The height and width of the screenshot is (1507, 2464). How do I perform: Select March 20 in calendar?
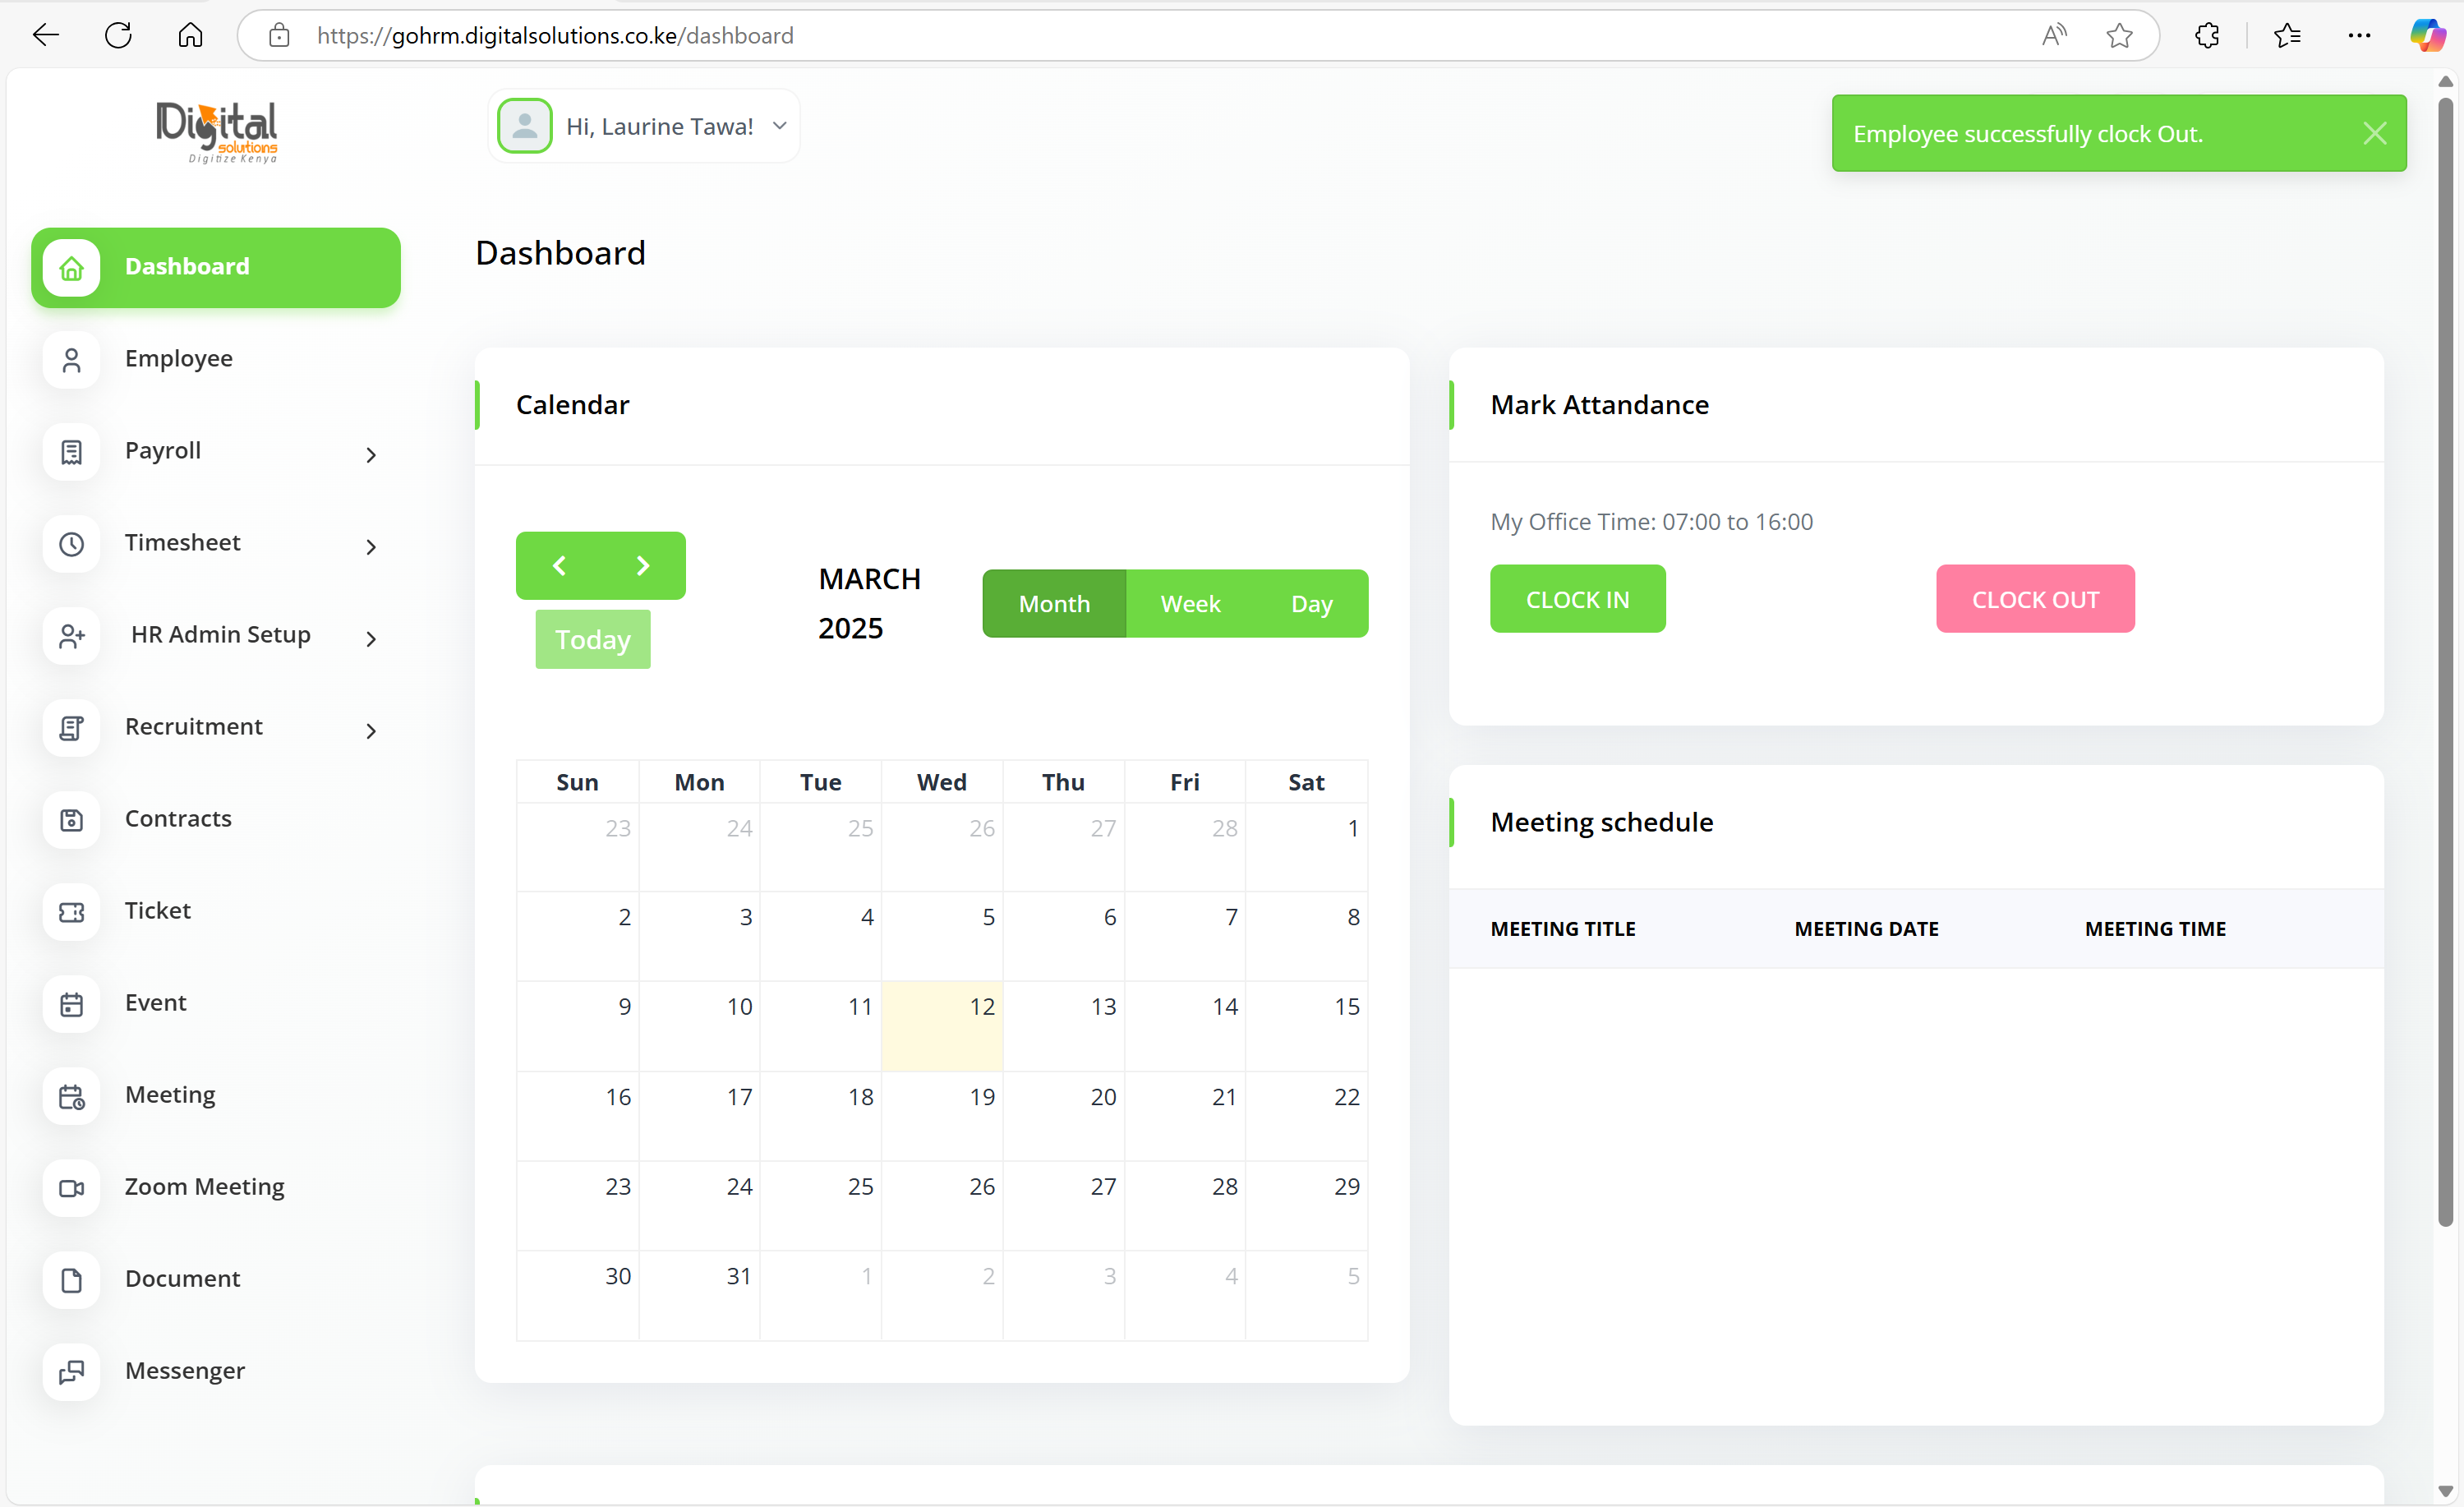point(1064,1116)
